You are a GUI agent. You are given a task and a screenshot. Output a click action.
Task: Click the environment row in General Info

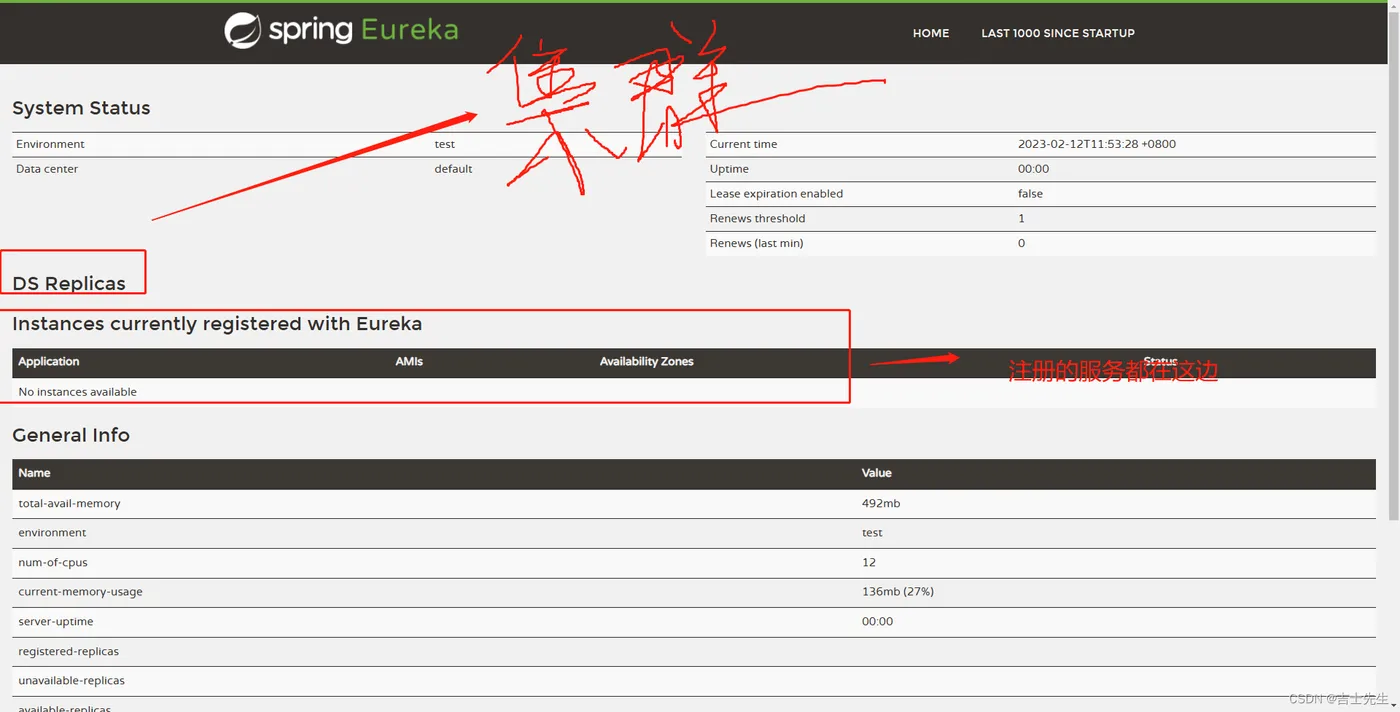click(x=694, y=533)
